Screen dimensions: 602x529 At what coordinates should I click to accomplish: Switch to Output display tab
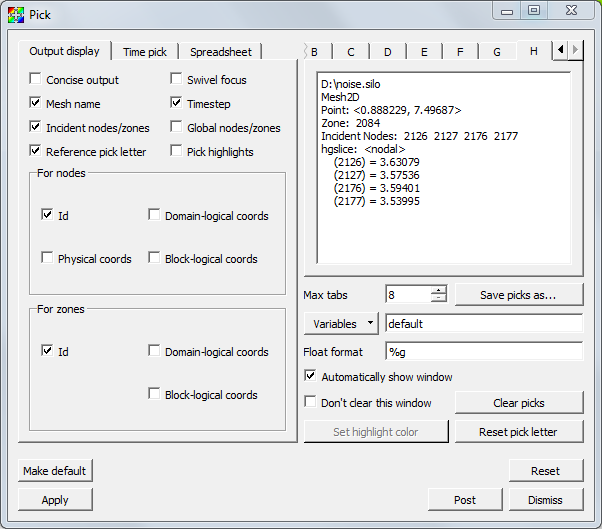[x=64, y=51]
